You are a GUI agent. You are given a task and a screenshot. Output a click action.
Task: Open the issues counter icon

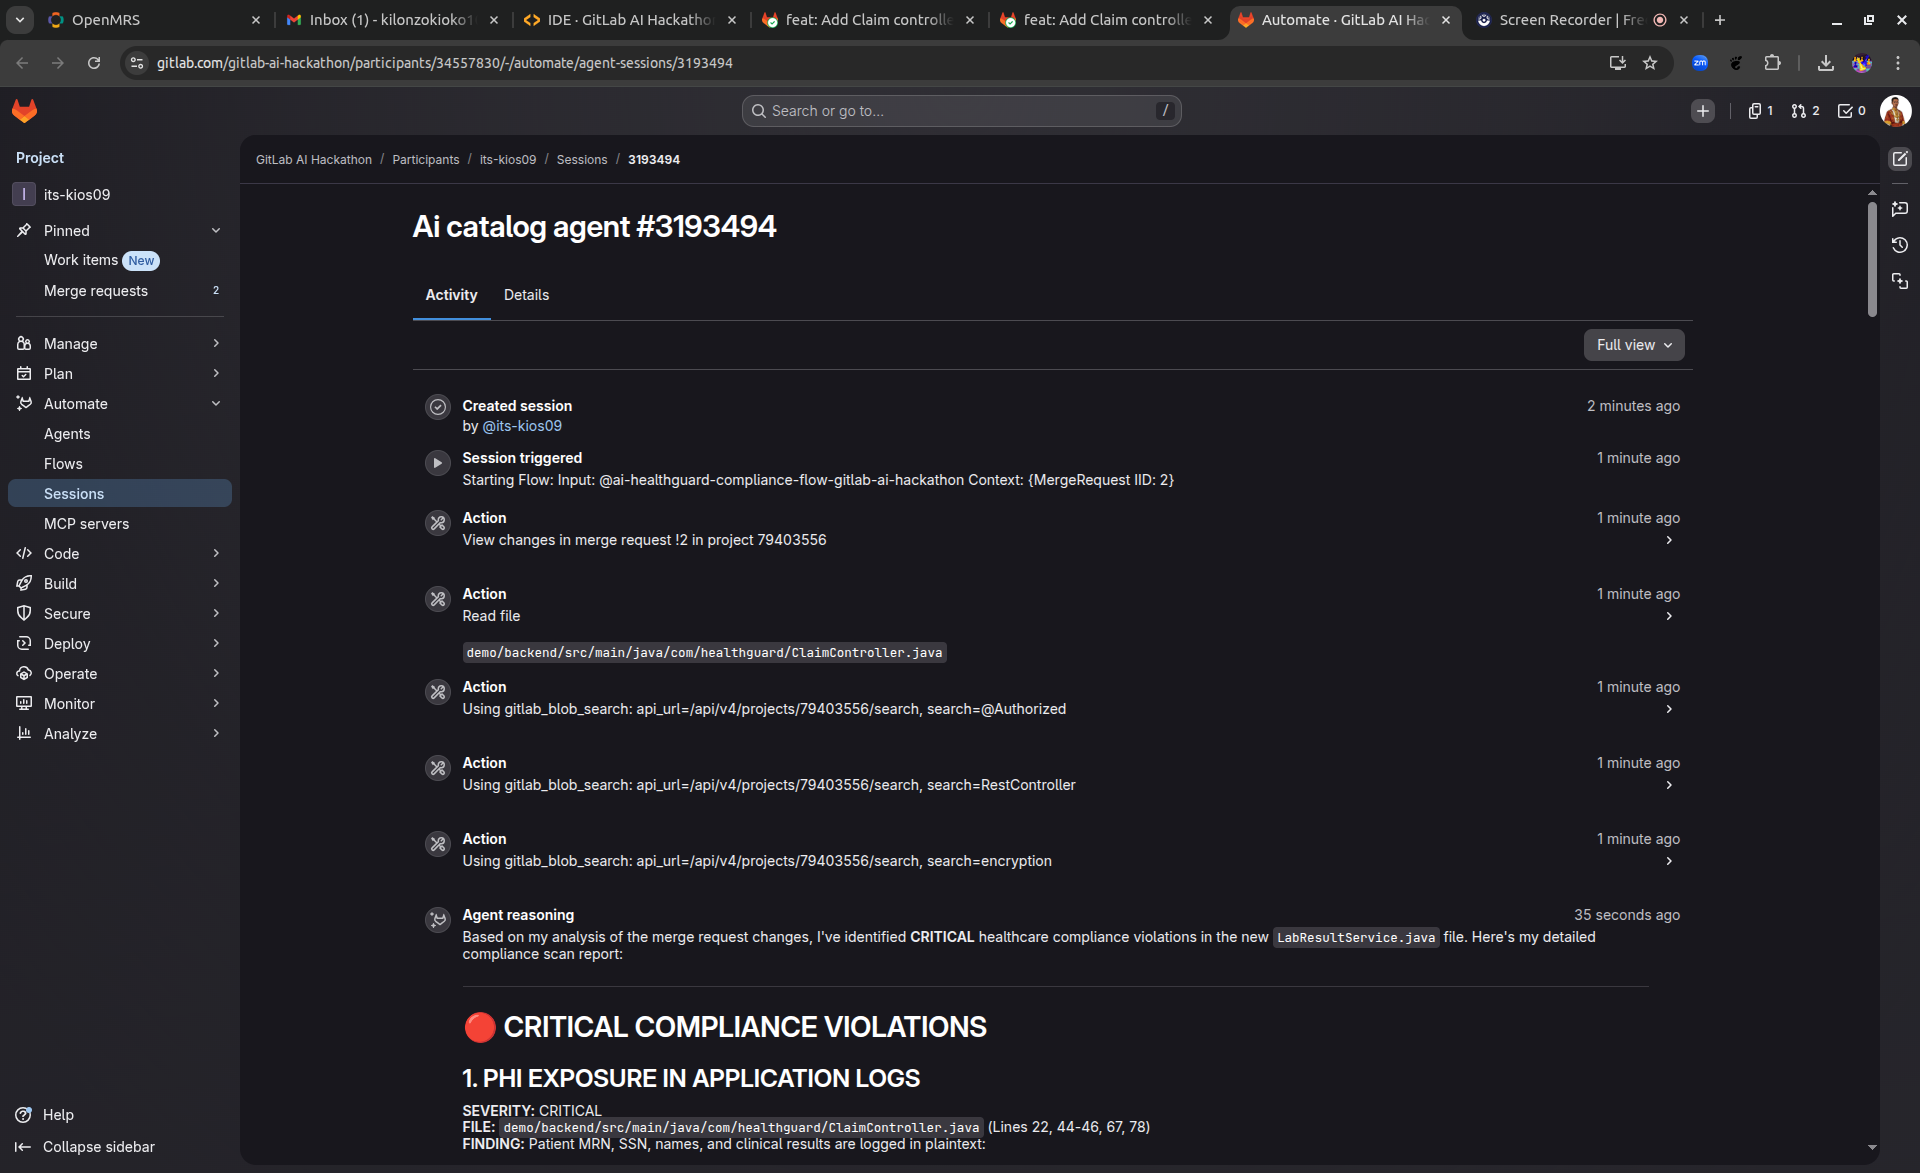point(1760,111)
